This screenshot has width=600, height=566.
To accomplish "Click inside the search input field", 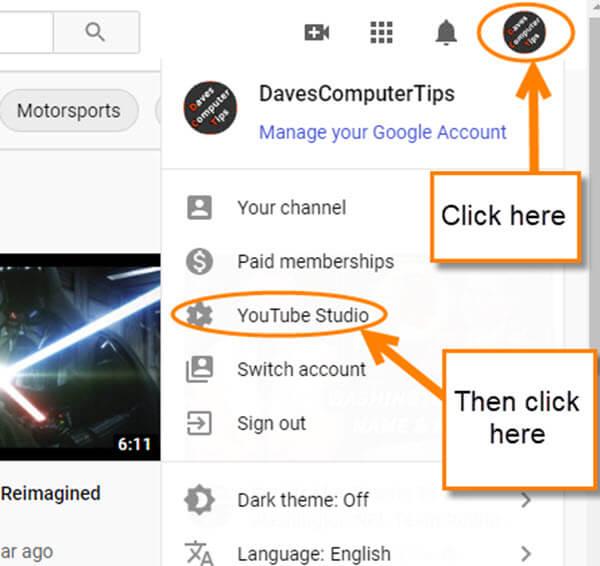I will 26,32.
